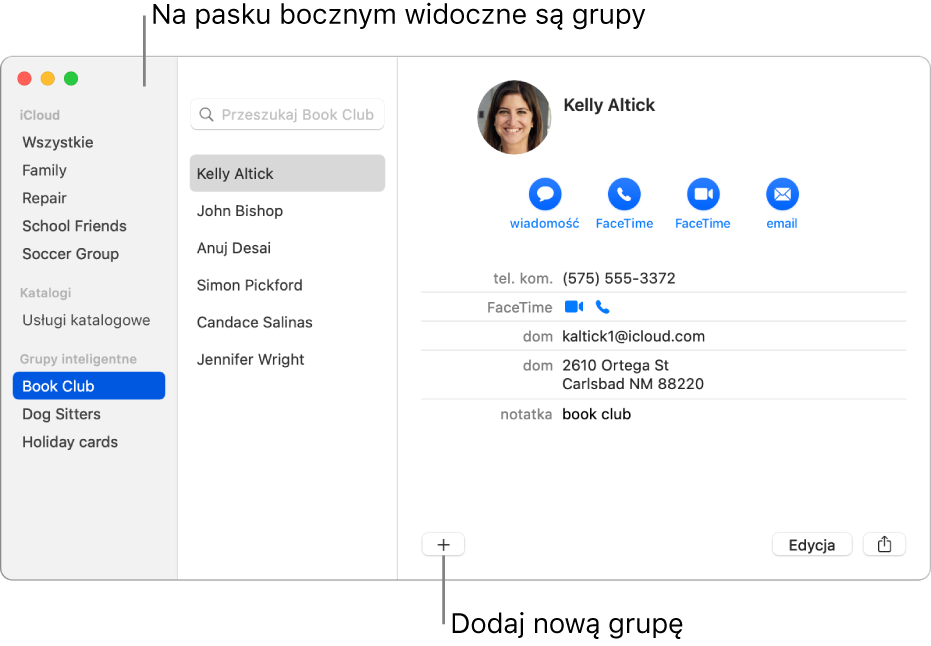Open the Soccer Group list
Screen dimensions: 931x646
tap(71, 254)
